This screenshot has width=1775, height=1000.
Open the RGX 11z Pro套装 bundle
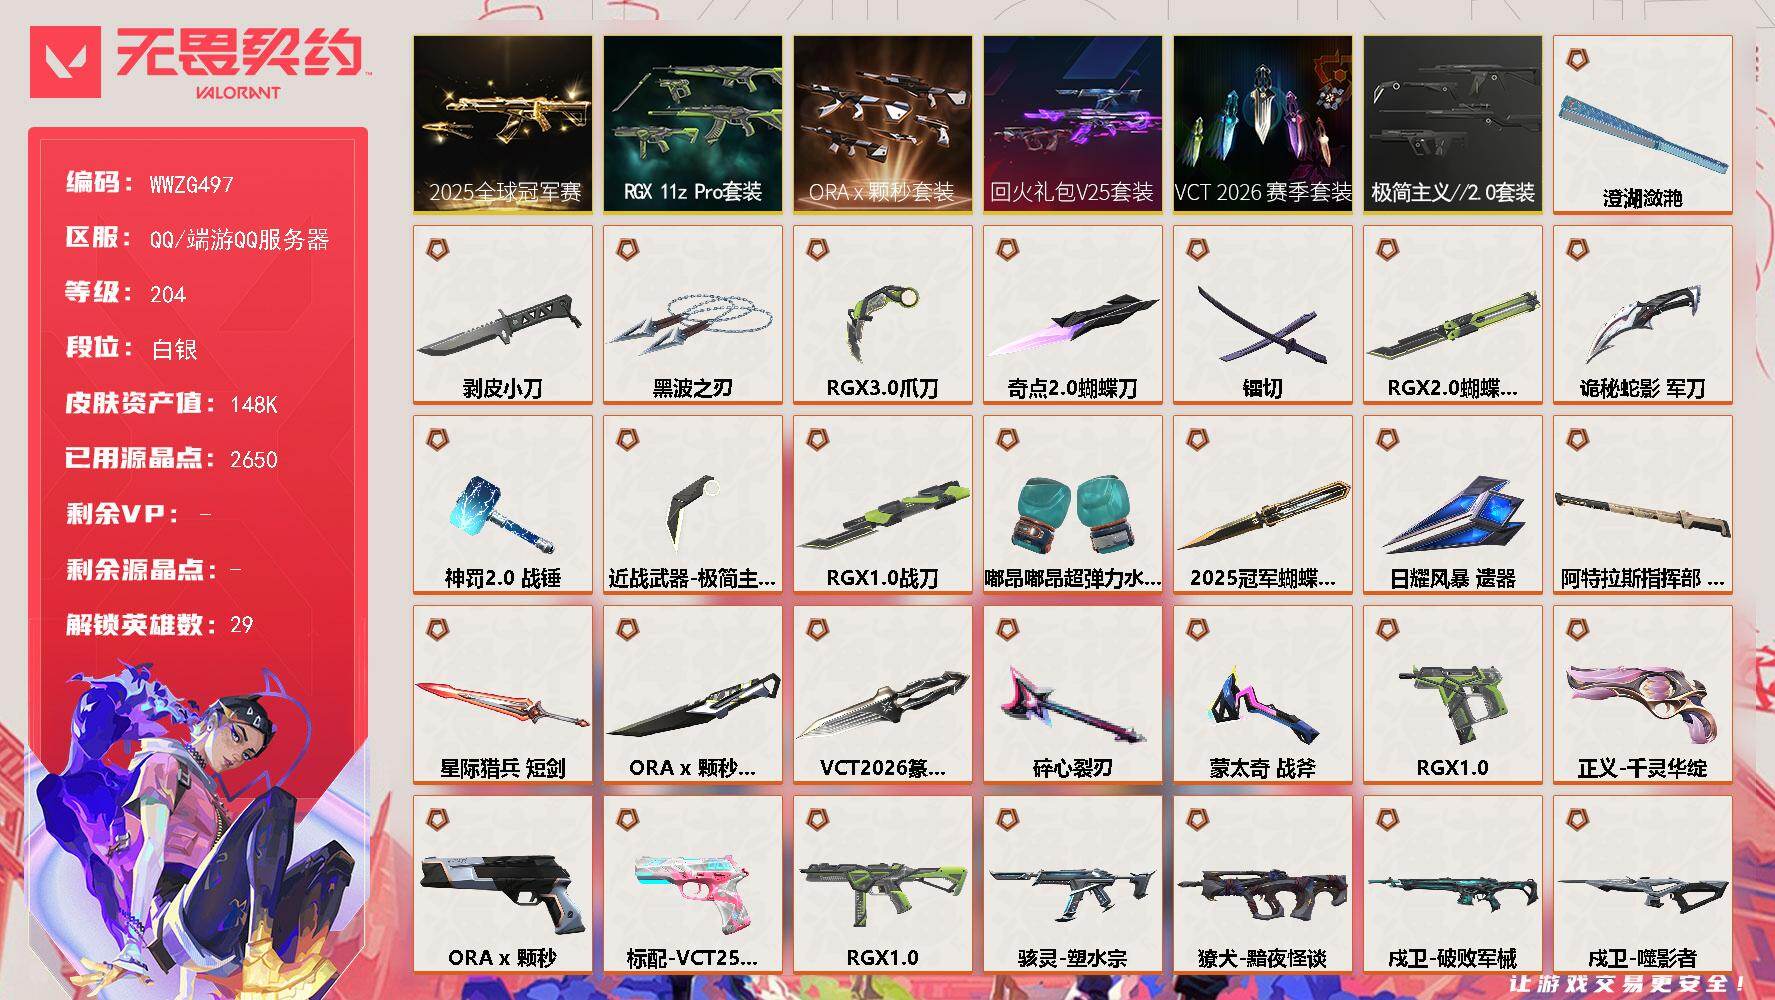pos(692,124)
